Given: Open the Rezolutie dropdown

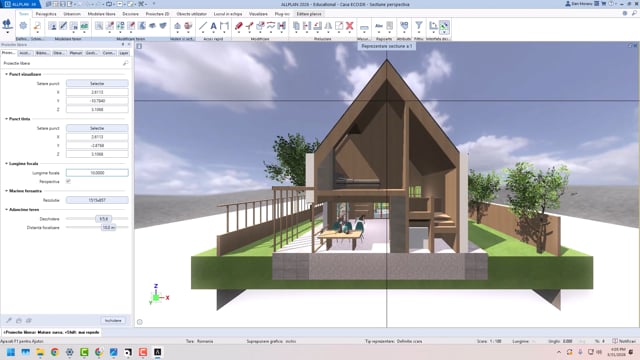Looking at the screenshot, I should (97, 200).
